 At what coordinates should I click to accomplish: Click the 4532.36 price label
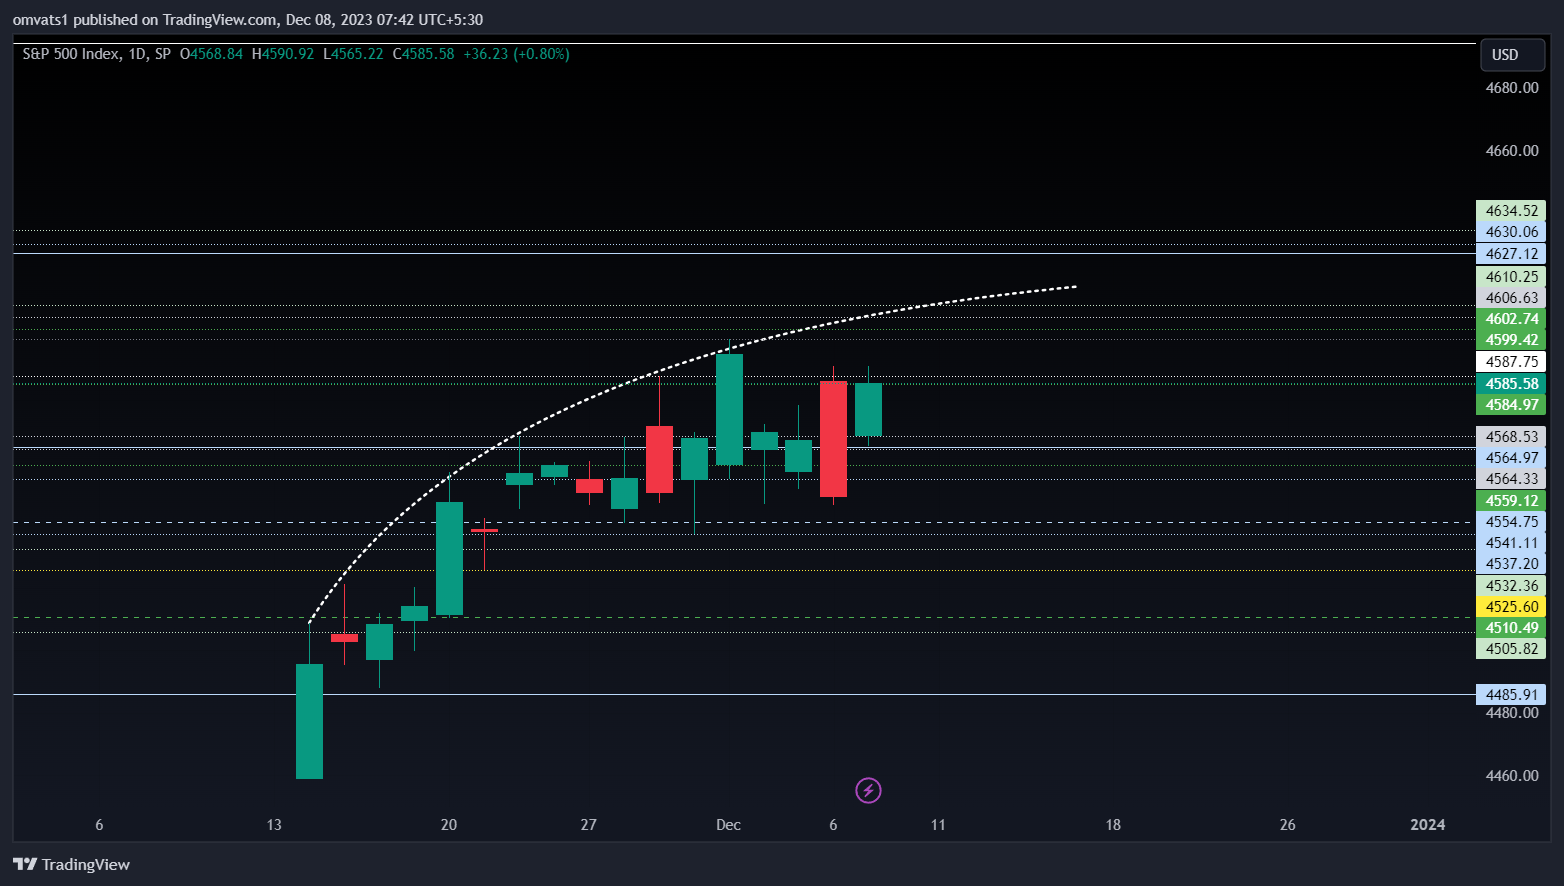(x=1511, y=586)
